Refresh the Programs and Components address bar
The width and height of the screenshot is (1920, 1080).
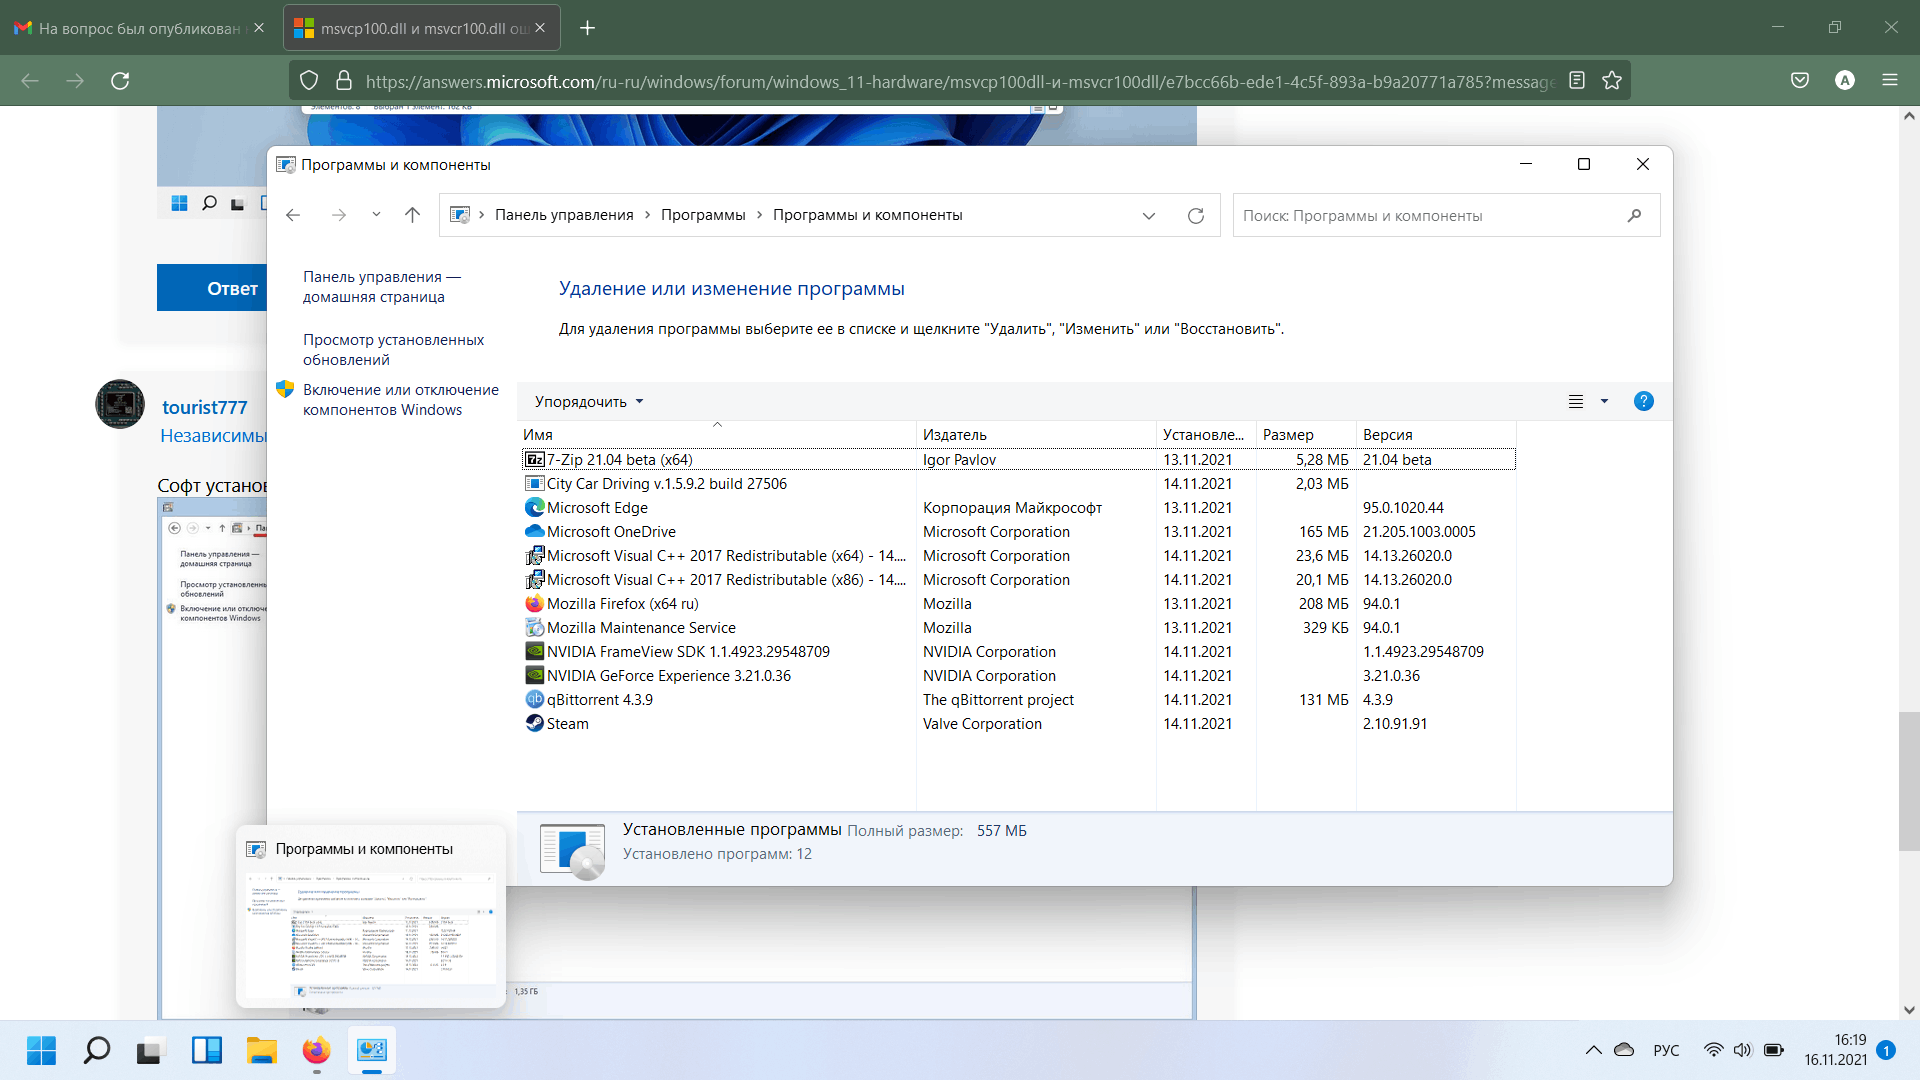[x=1195, y=216]
